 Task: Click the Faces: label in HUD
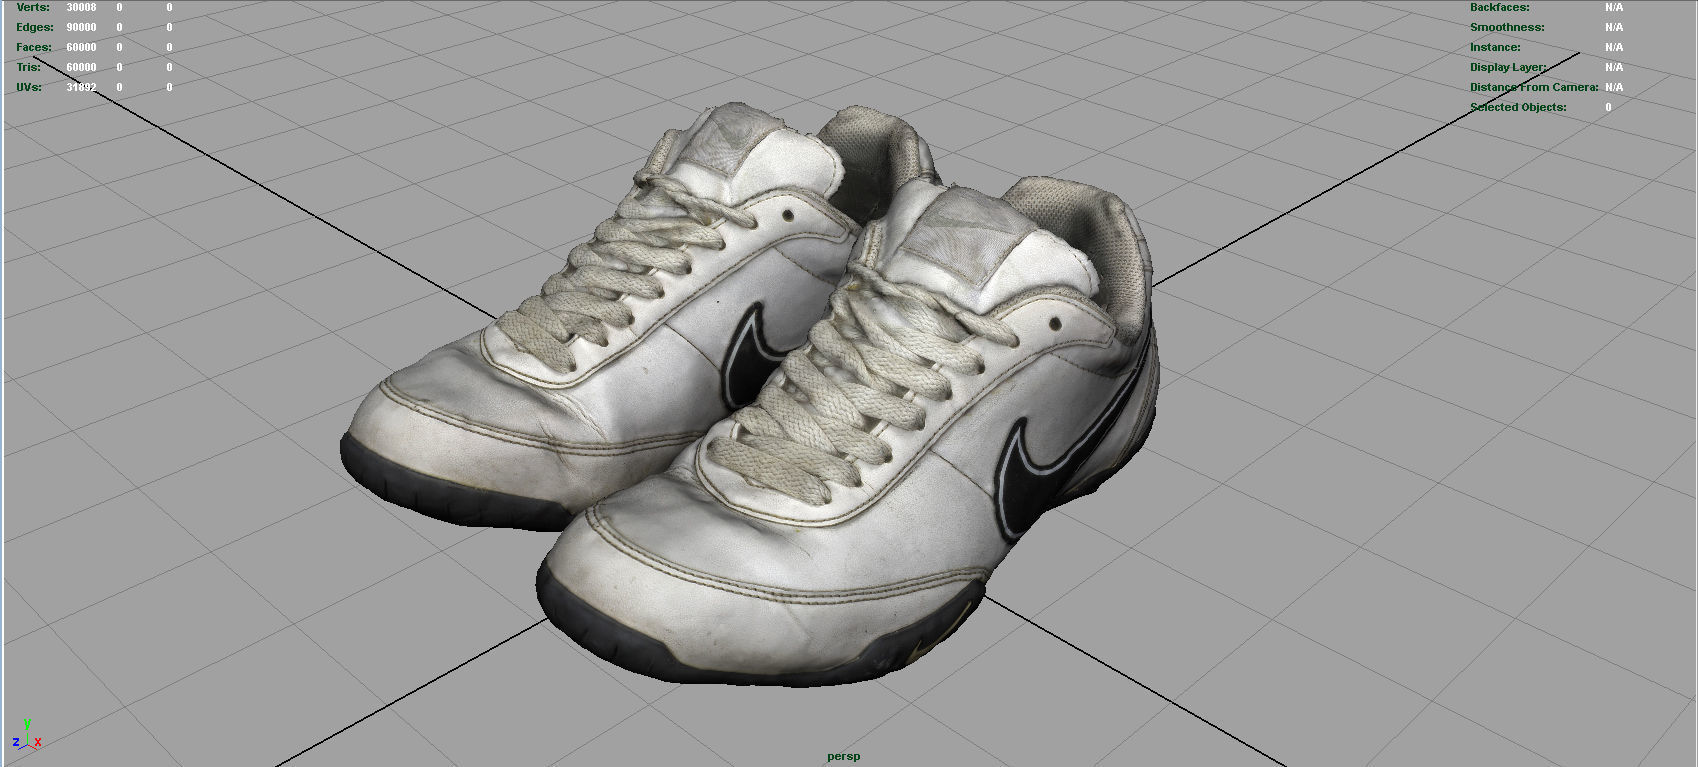point(34,47)
